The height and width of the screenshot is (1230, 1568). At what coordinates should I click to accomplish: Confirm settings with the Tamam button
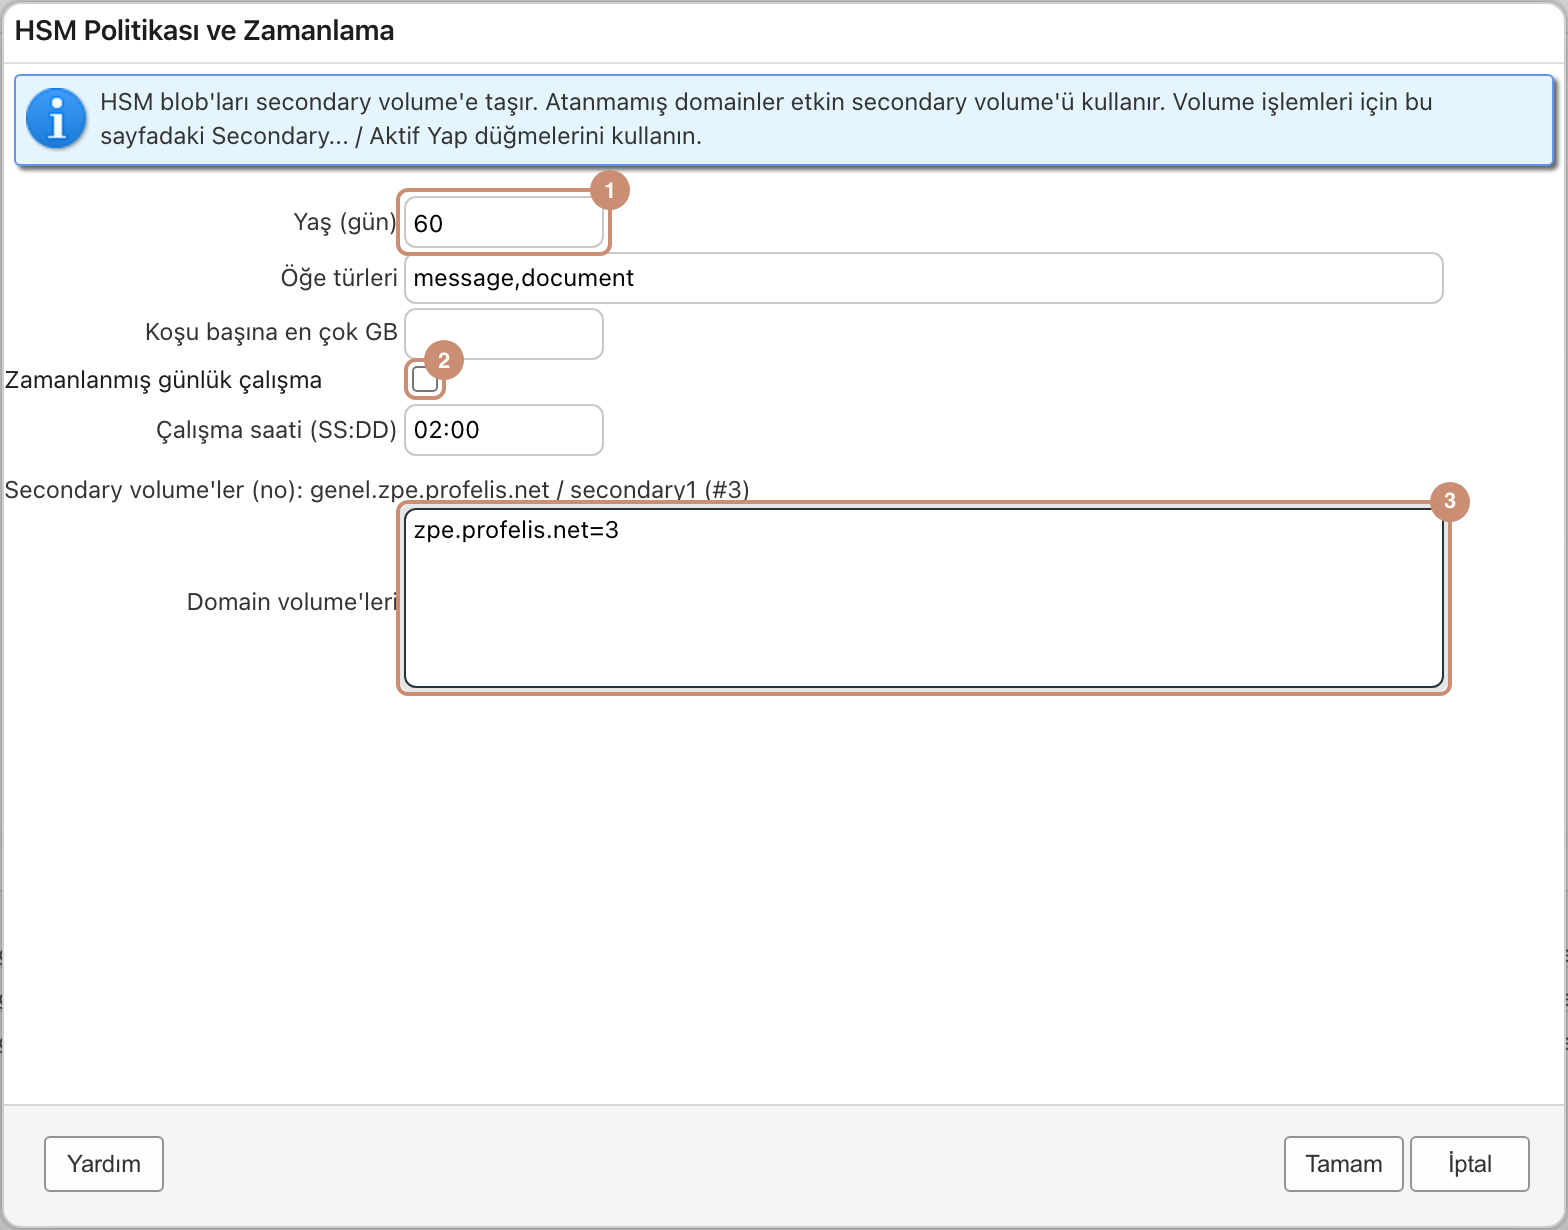(1344, 1164)
